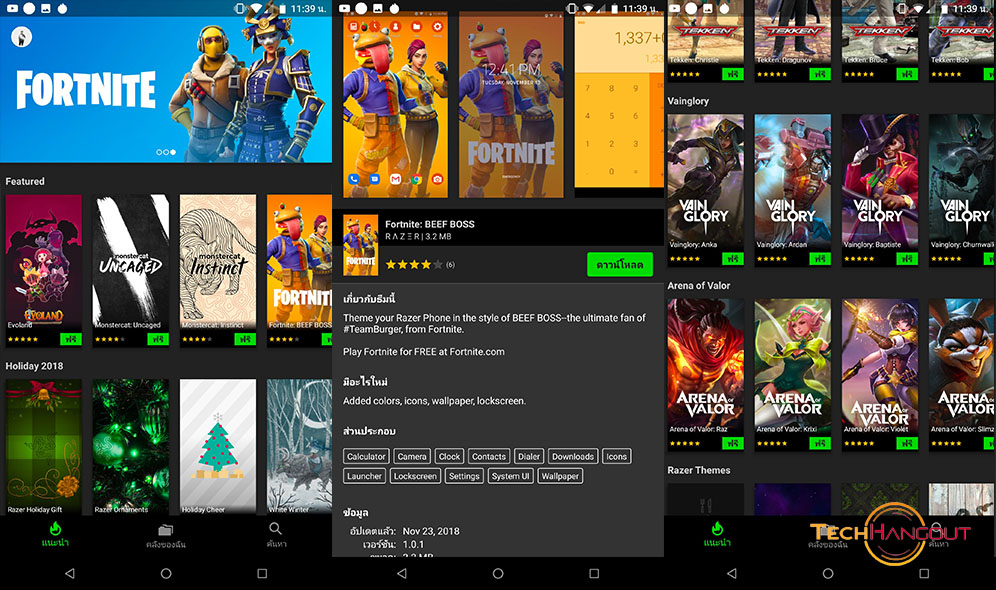Open recent apps square on Featured screen

[262, 573]
